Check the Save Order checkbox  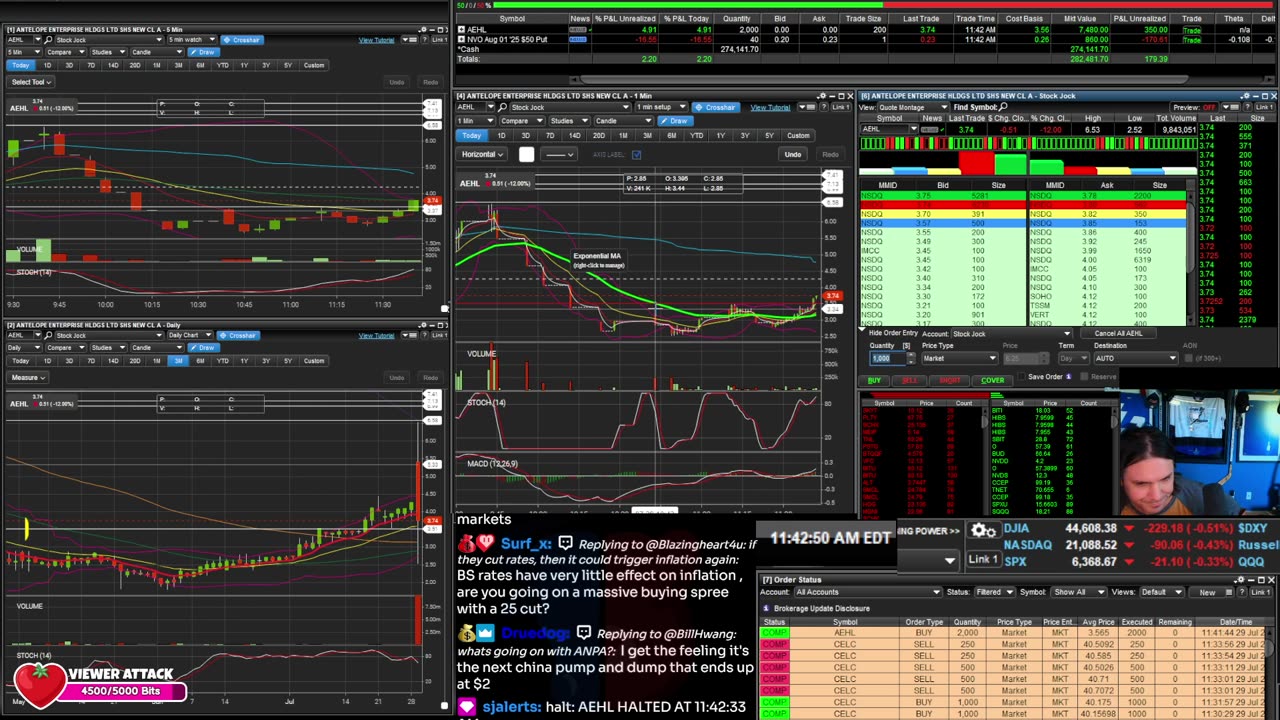click(x=1022, y=377)
